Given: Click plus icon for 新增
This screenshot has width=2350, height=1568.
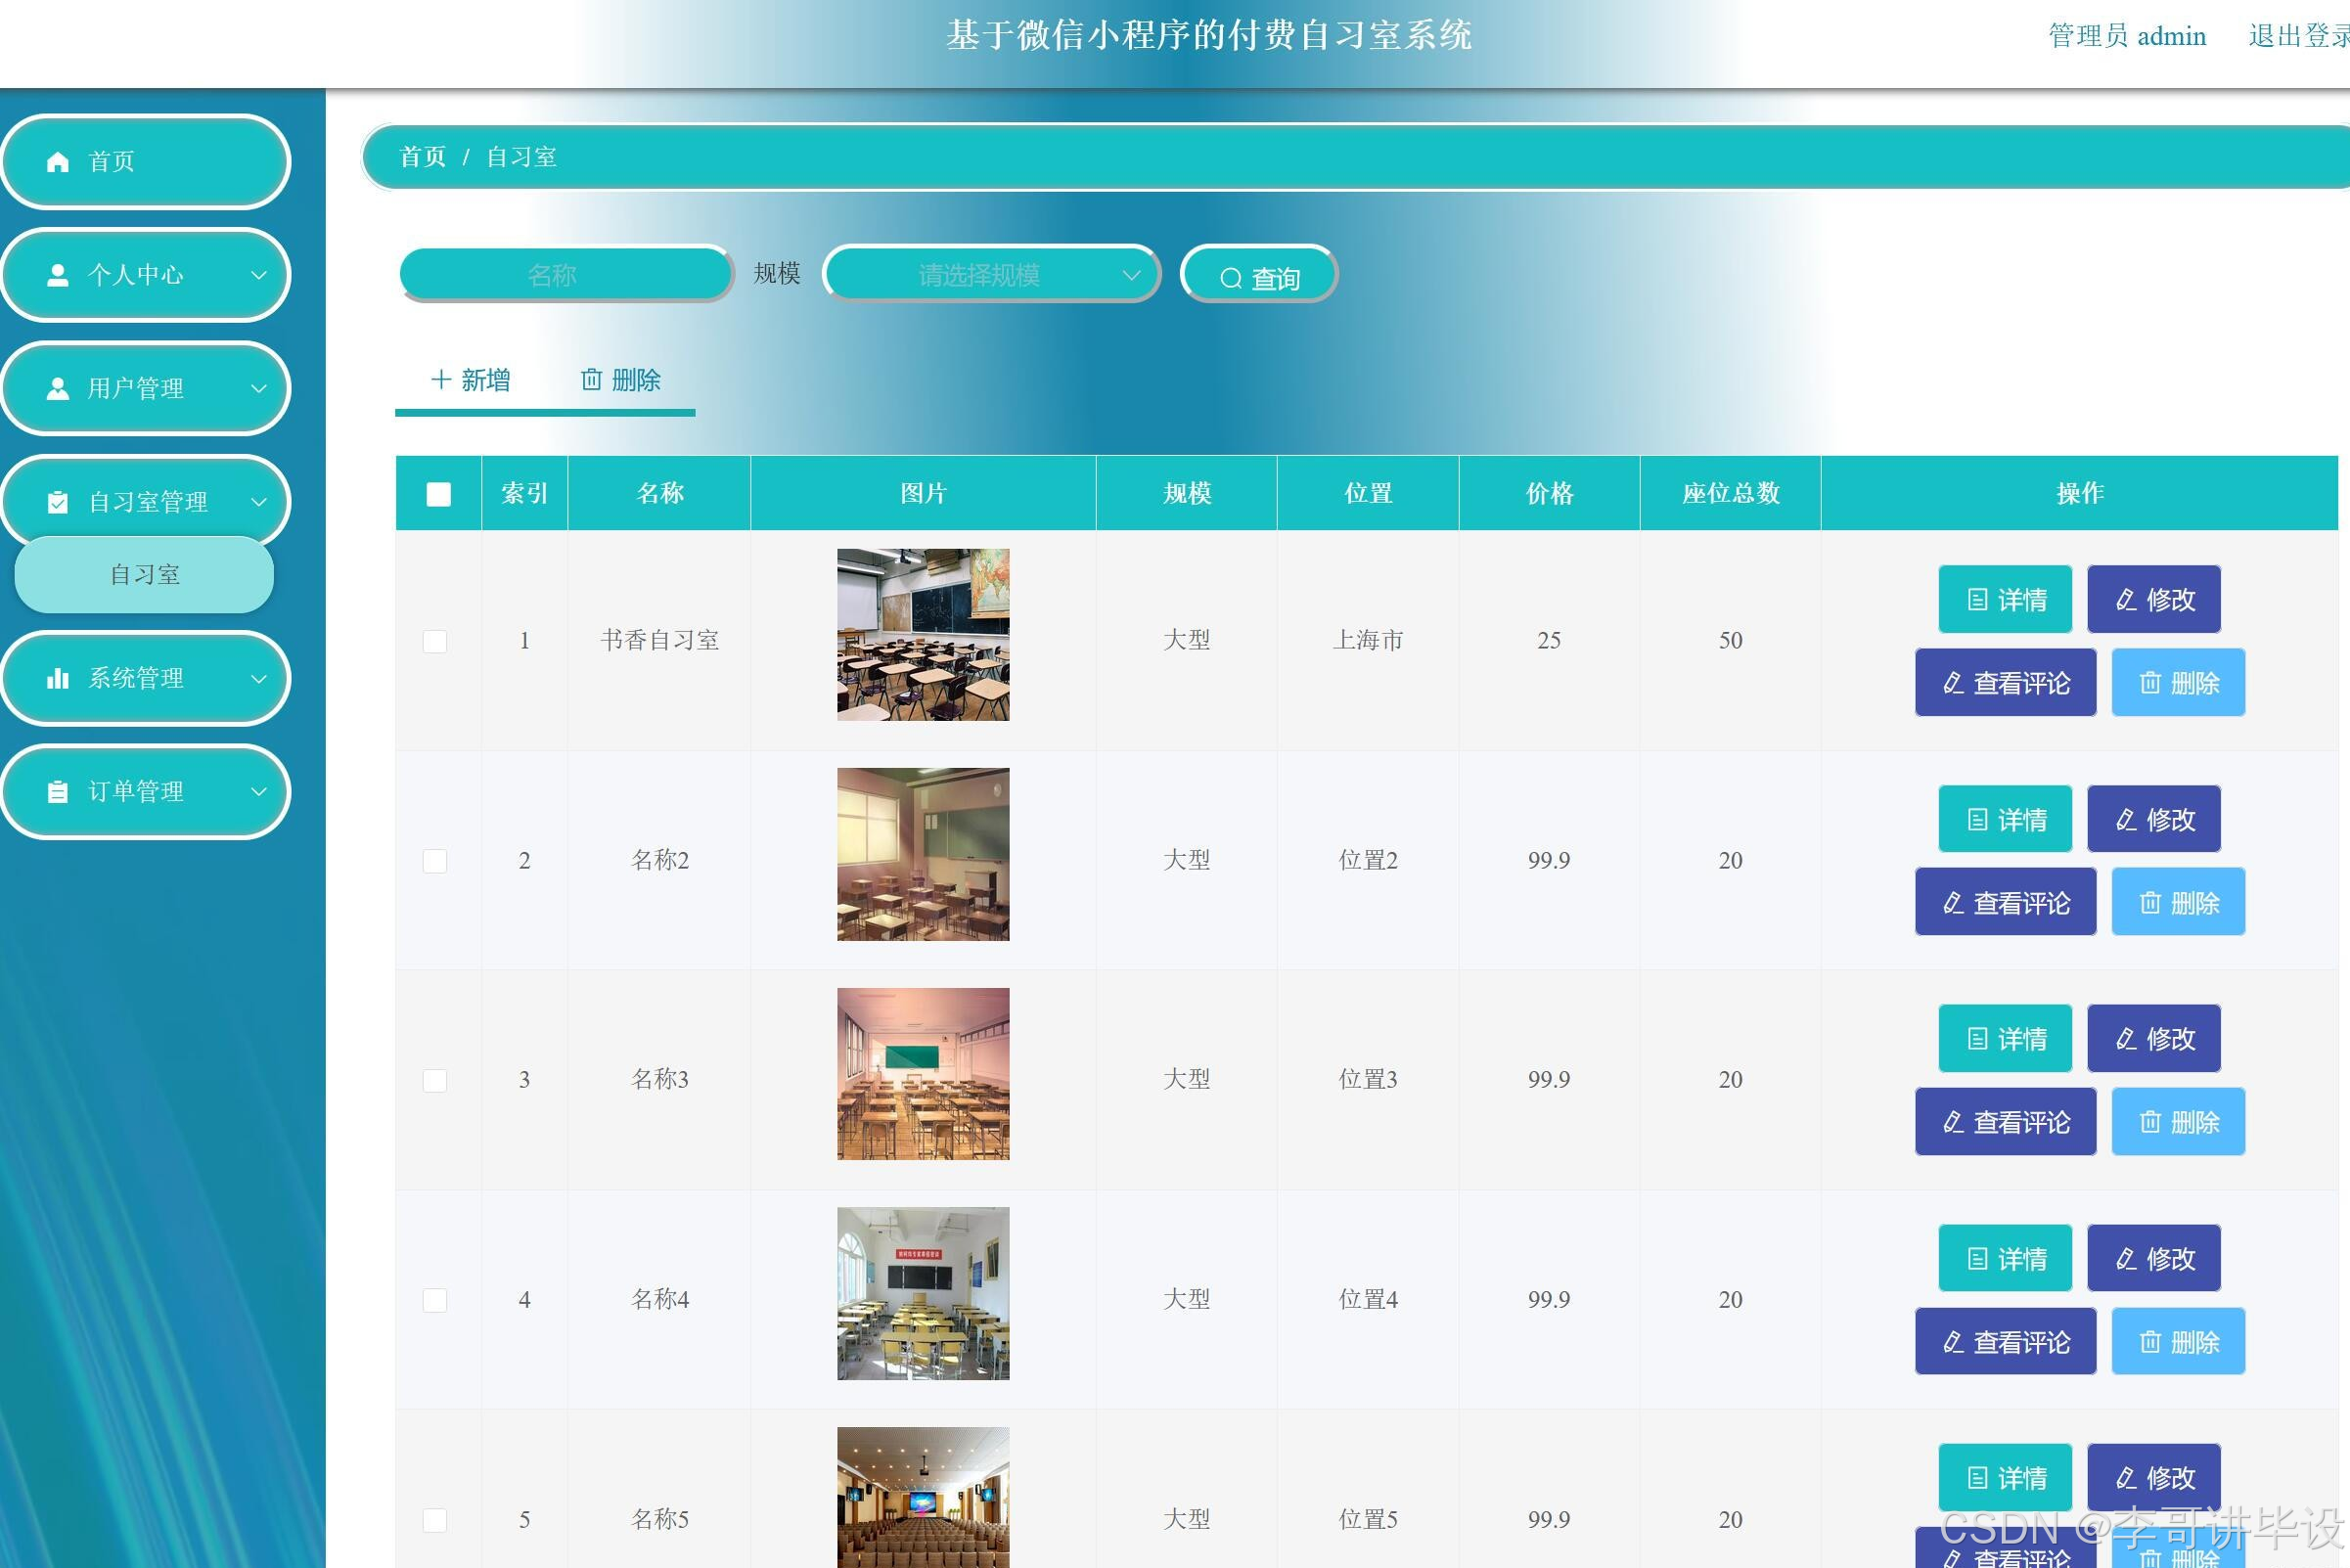Looking at the screenshot, I should pyautogui.click(x=441, y=380).
